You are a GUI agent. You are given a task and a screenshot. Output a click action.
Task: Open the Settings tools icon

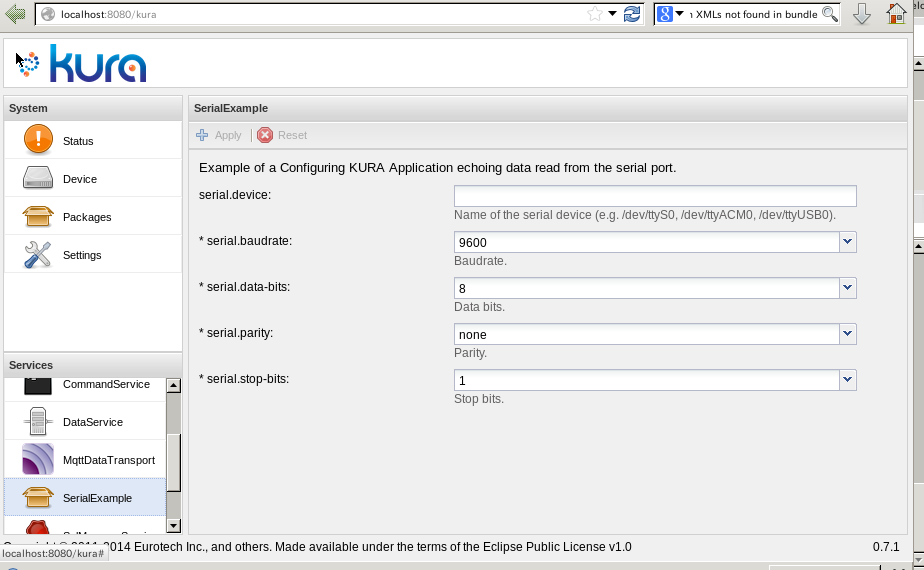tap(38, 255)
